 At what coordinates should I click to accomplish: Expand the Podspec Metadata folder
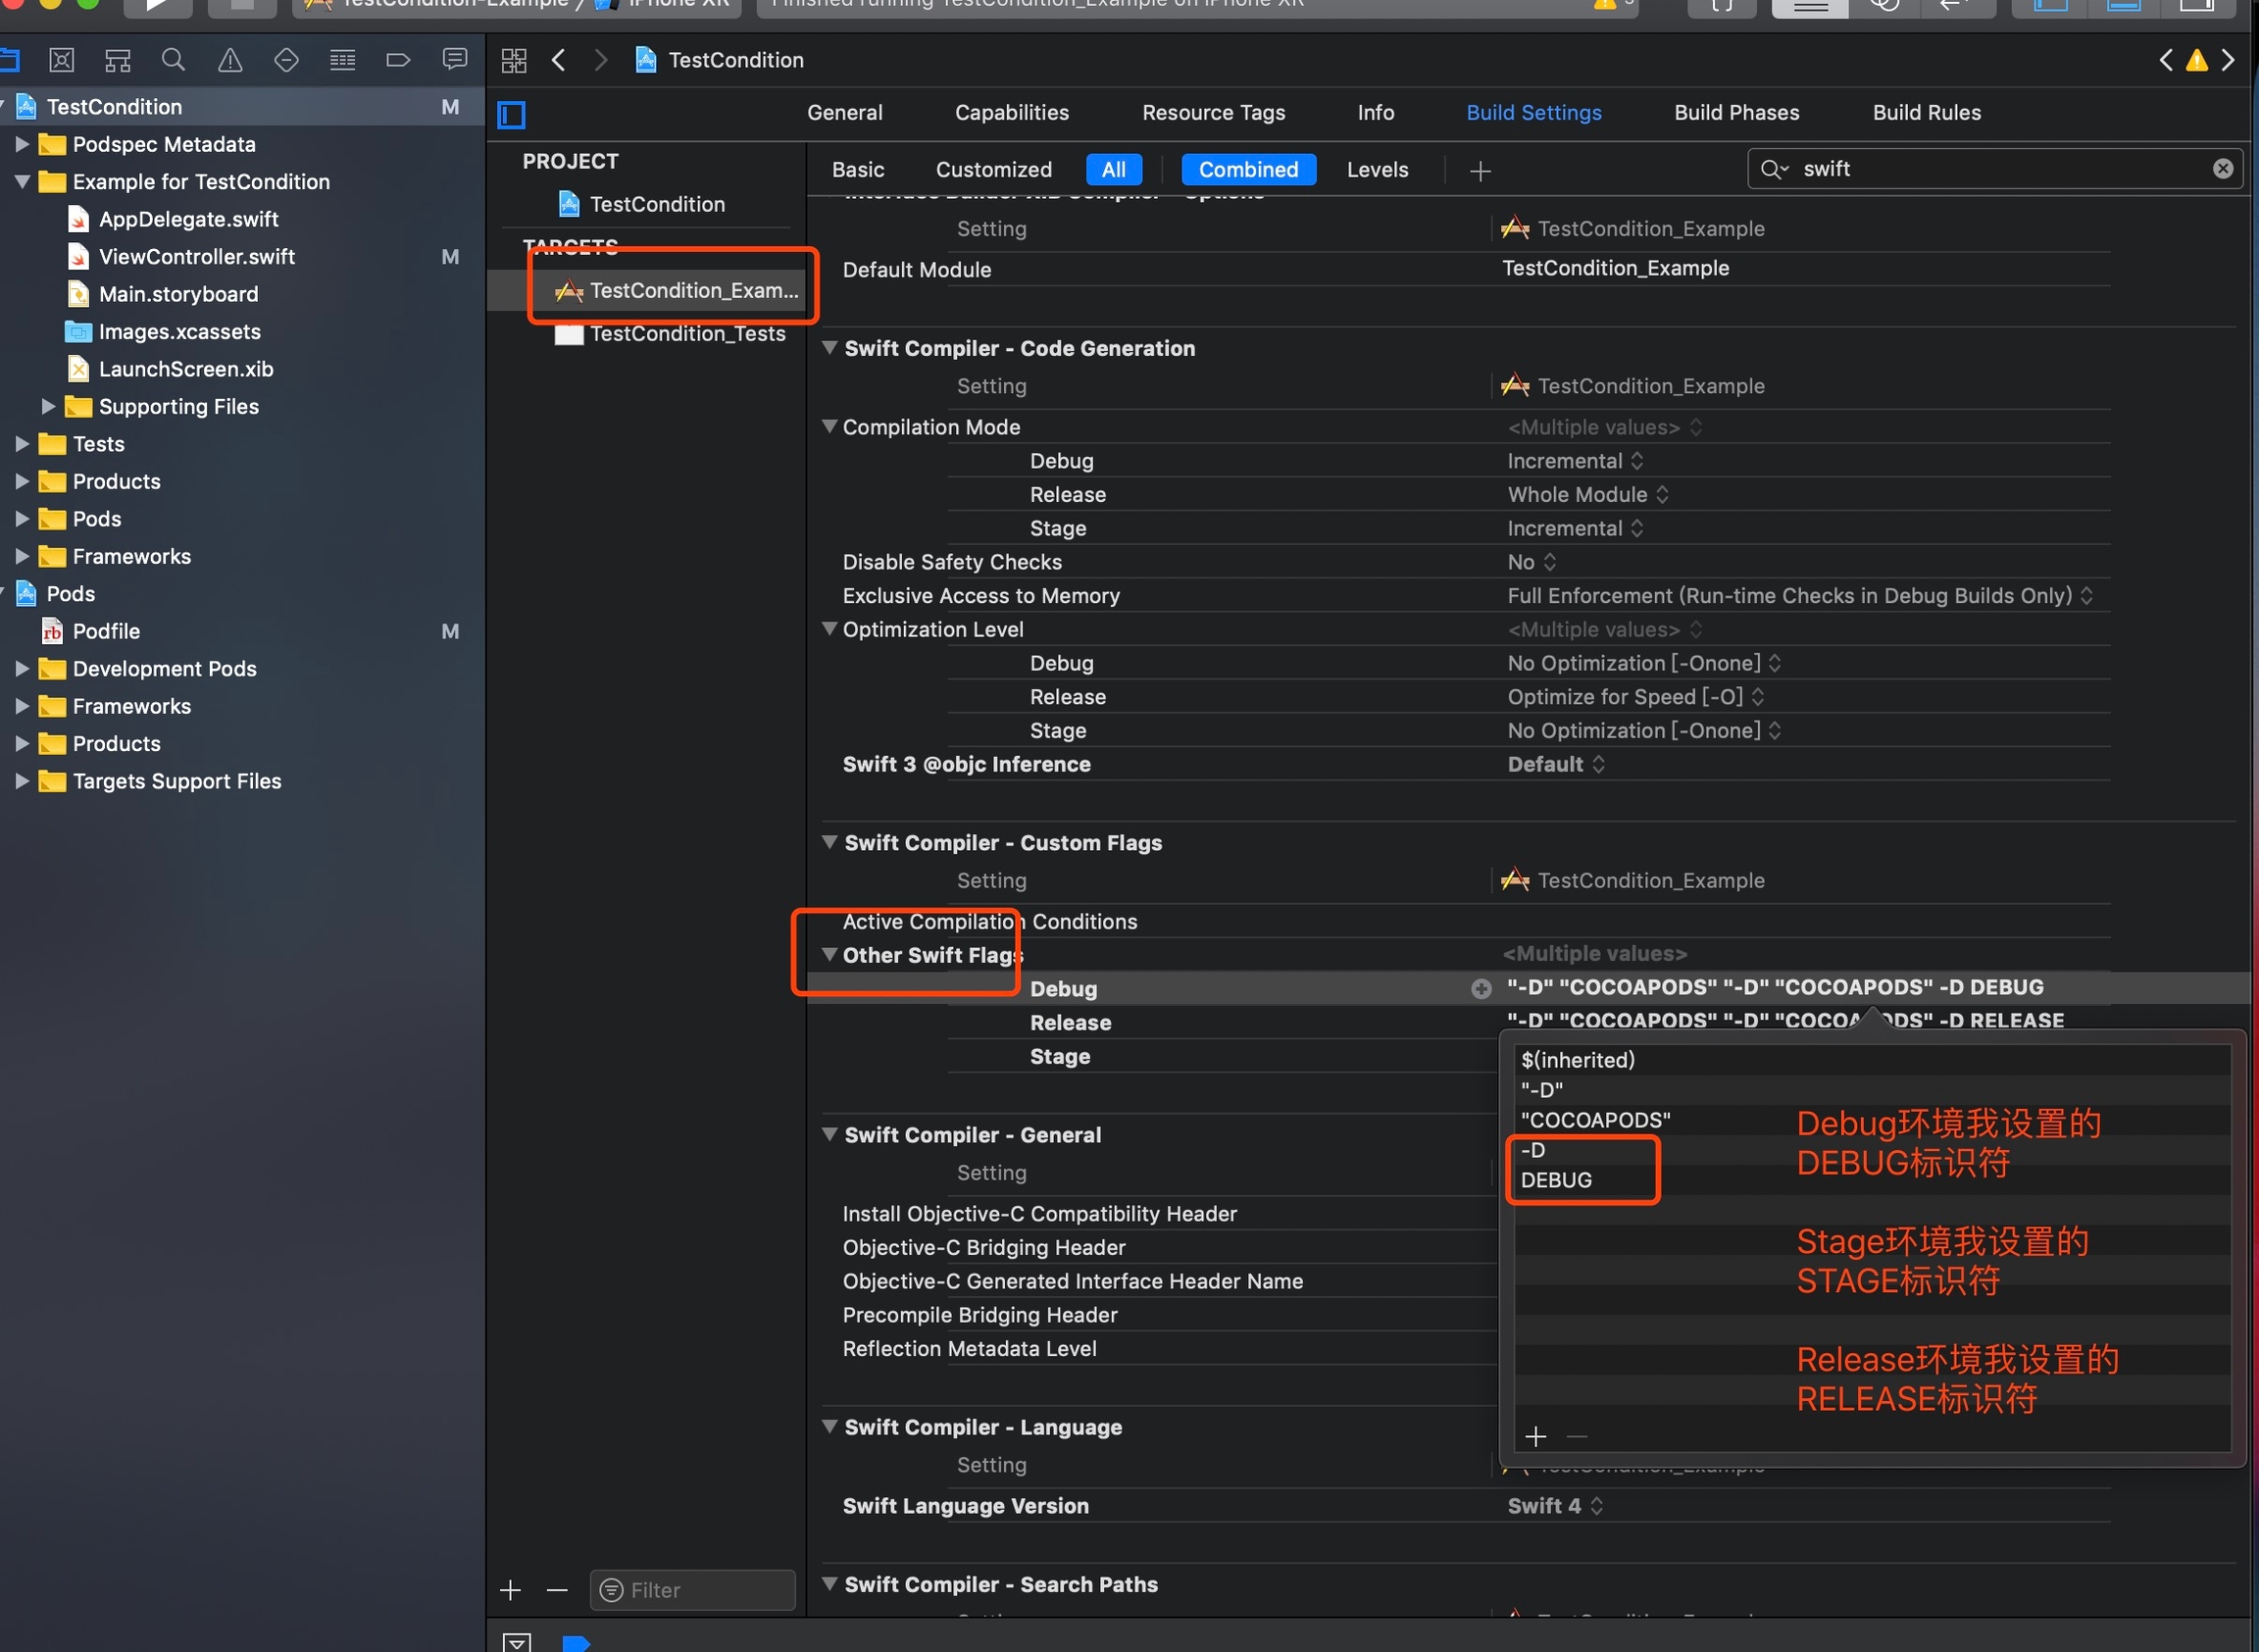(22, 144)
